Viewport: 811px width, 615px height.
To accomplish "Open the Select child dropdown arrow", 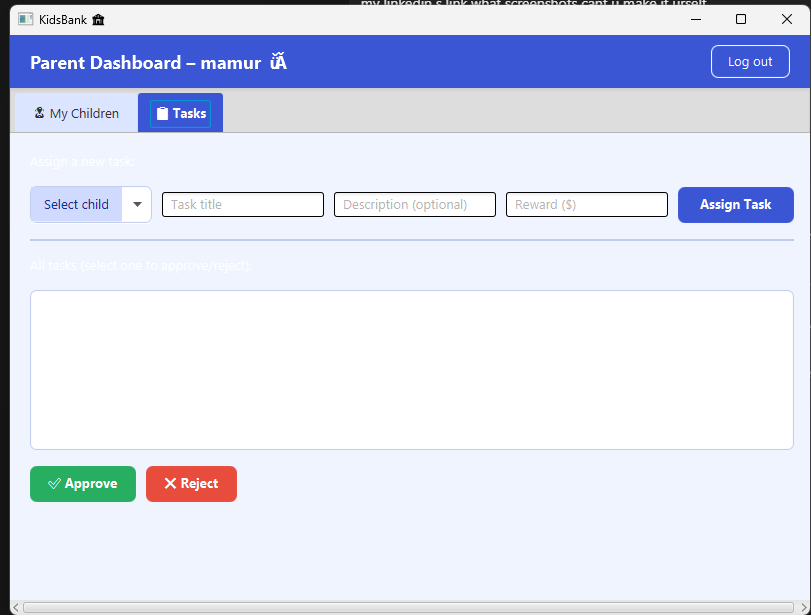I will point(137,204).
